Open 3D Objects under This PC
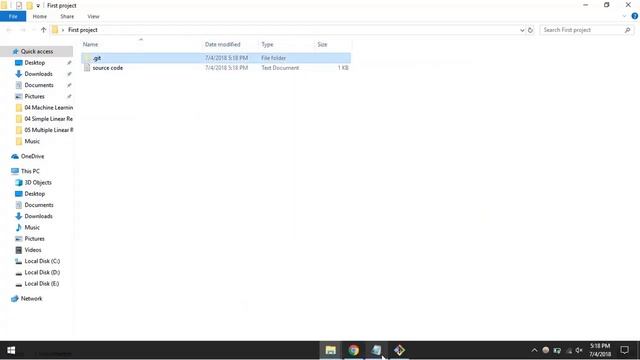Image resolution: width=640 pixels, height=360 pixels. [x=38, y=182]
